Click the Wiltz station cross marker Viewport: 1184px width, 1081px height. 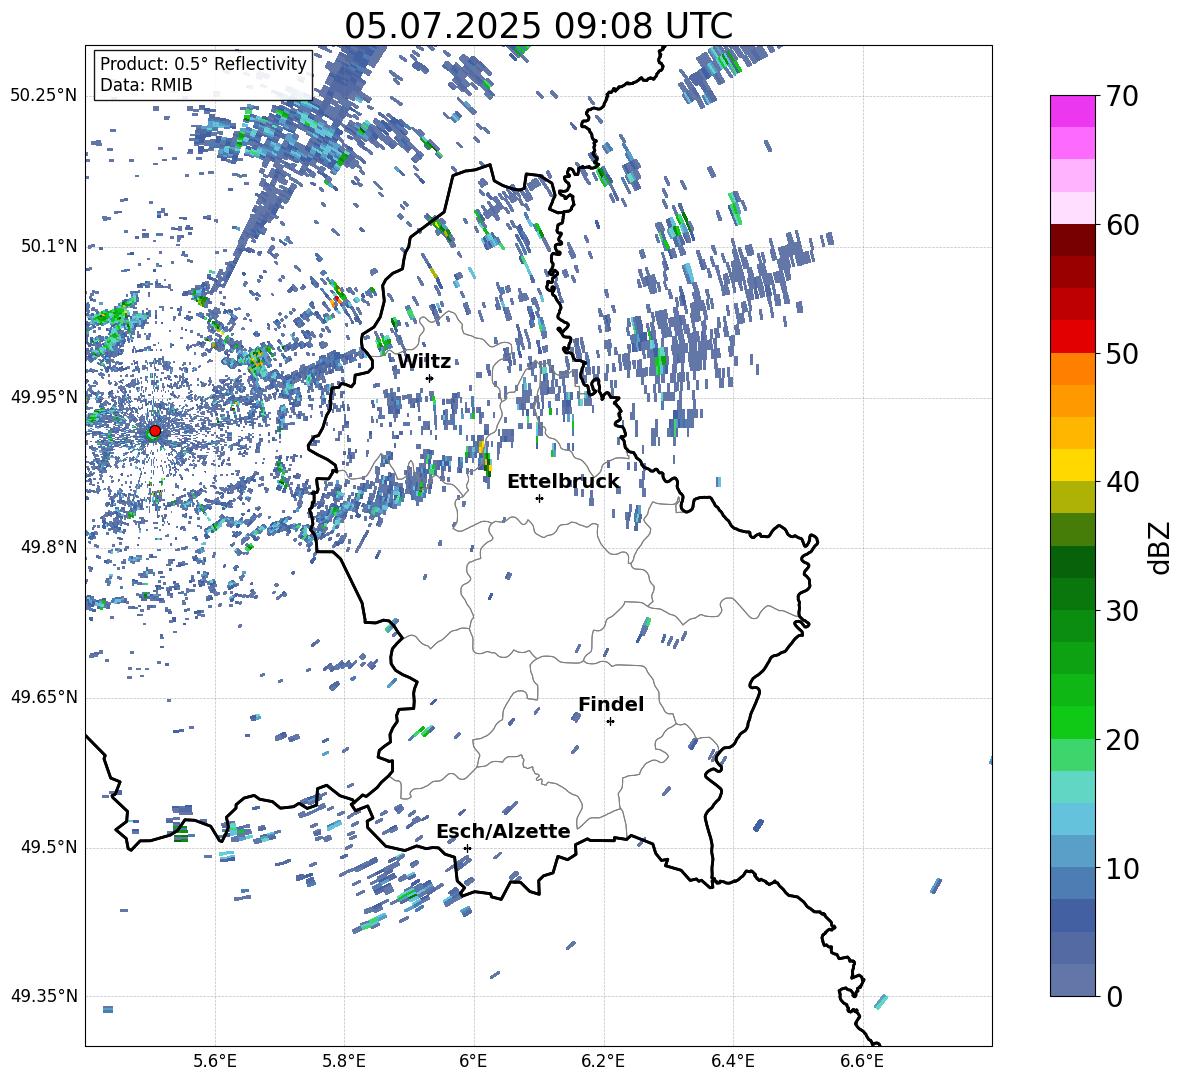coord(430,378)
